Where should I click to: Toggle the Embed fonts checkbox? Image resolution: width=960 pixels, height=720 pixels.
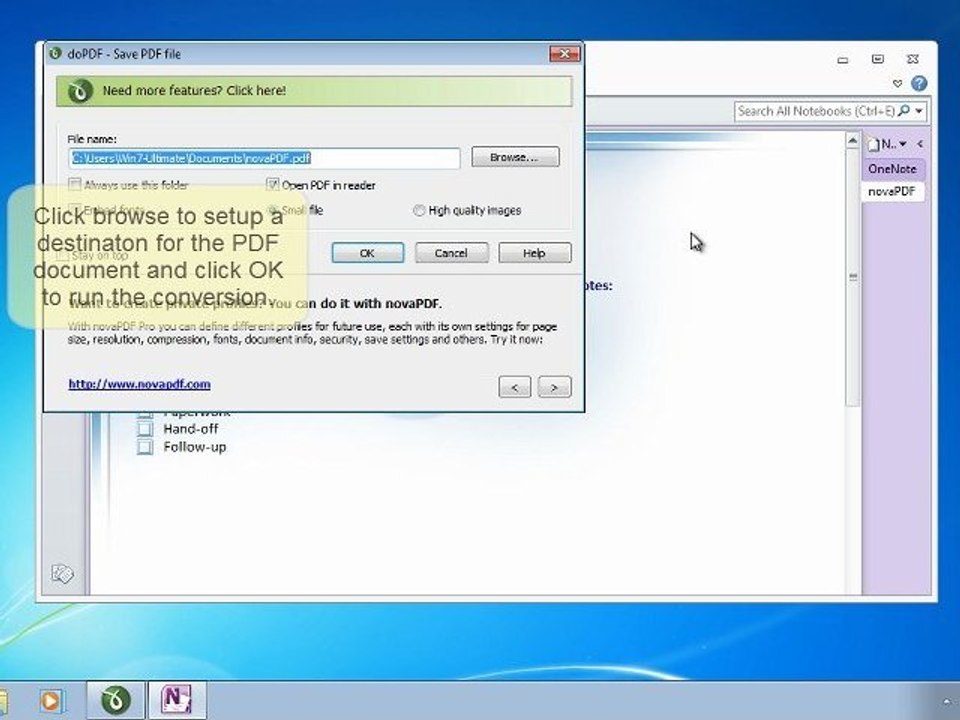[75, 210]
